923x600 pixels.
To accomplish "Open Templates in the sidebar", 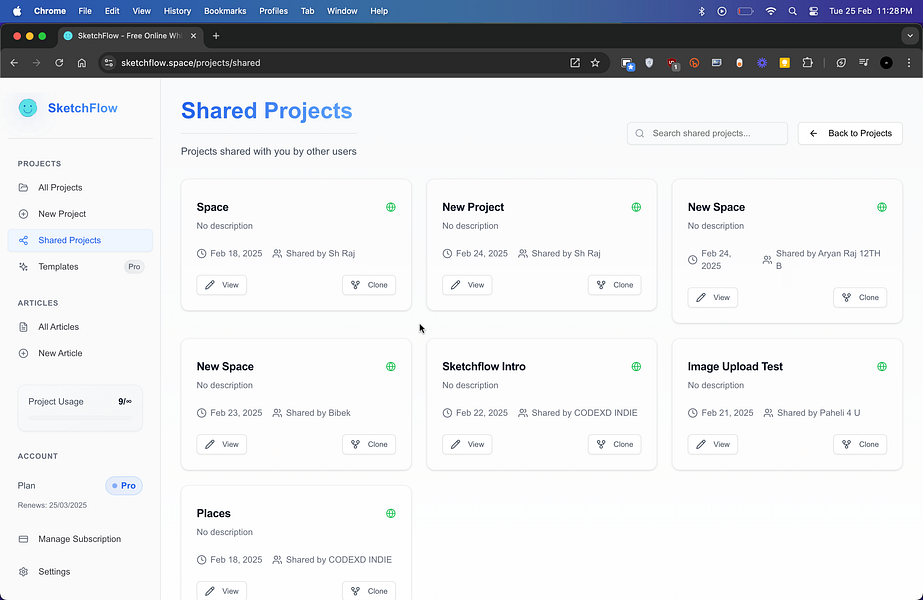I will tap(58, 267).
